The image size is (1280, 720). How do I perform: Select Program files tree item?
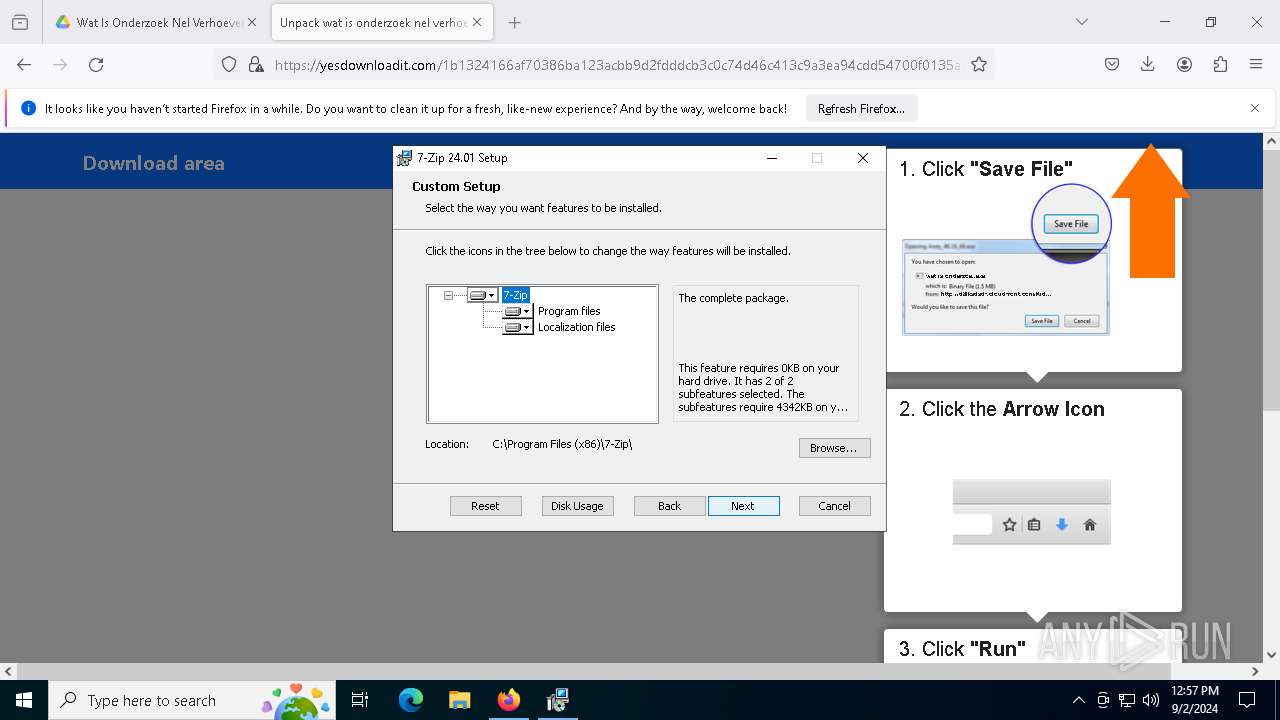(569, 311)
